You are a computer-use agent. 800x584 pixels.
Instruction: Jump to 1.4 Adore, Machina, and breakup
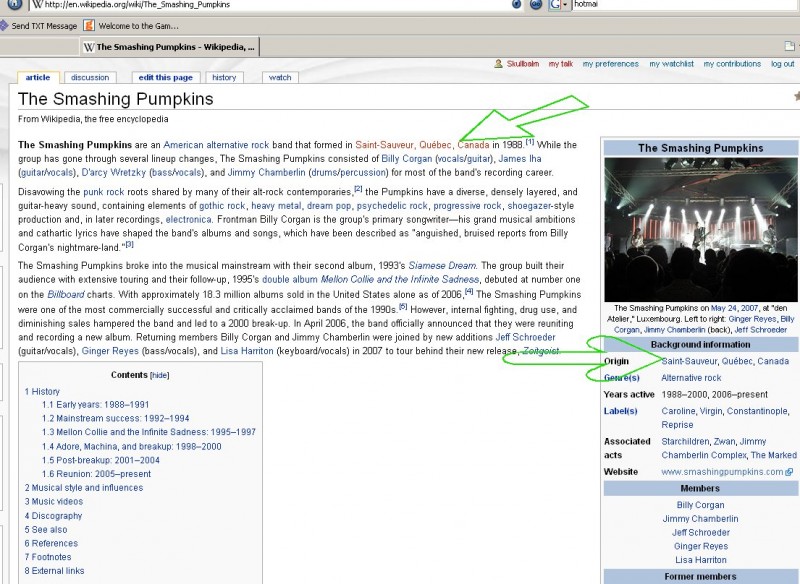pyautogui.click(x=132, y=447)
